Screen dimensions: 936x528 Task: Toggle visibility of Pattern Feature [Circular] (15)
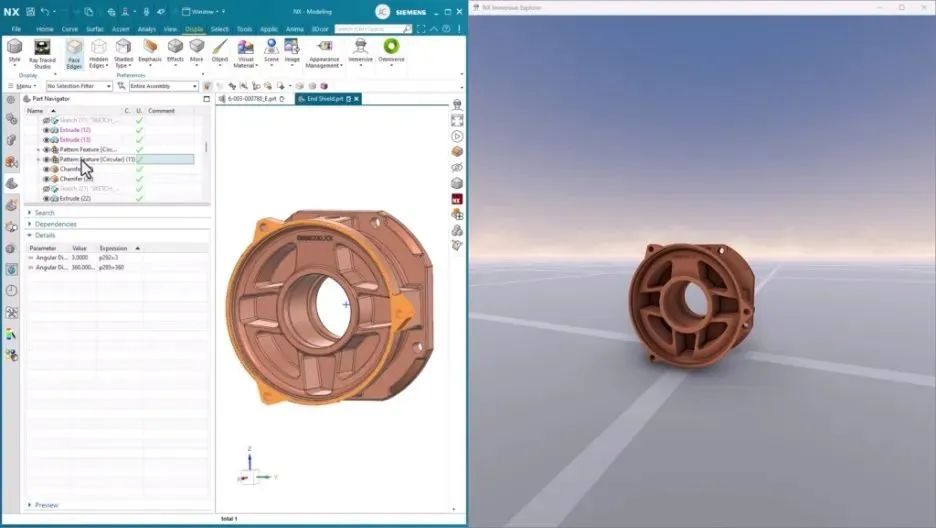(46, 159)
